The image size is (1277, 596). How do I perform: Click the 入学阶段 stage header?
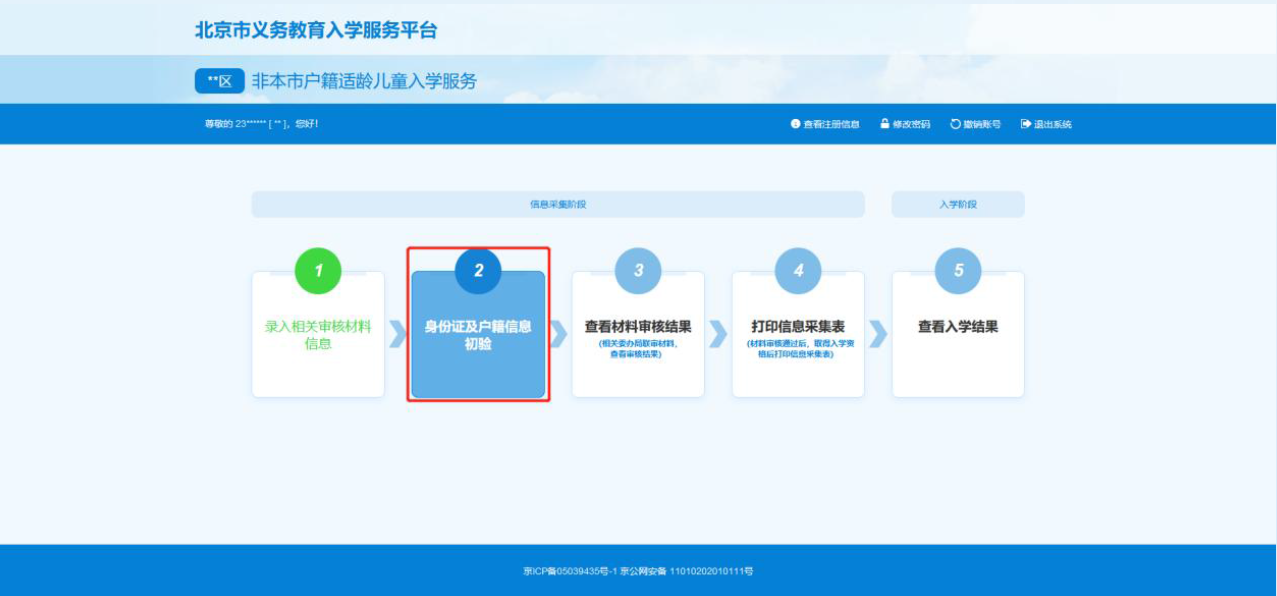958,204
